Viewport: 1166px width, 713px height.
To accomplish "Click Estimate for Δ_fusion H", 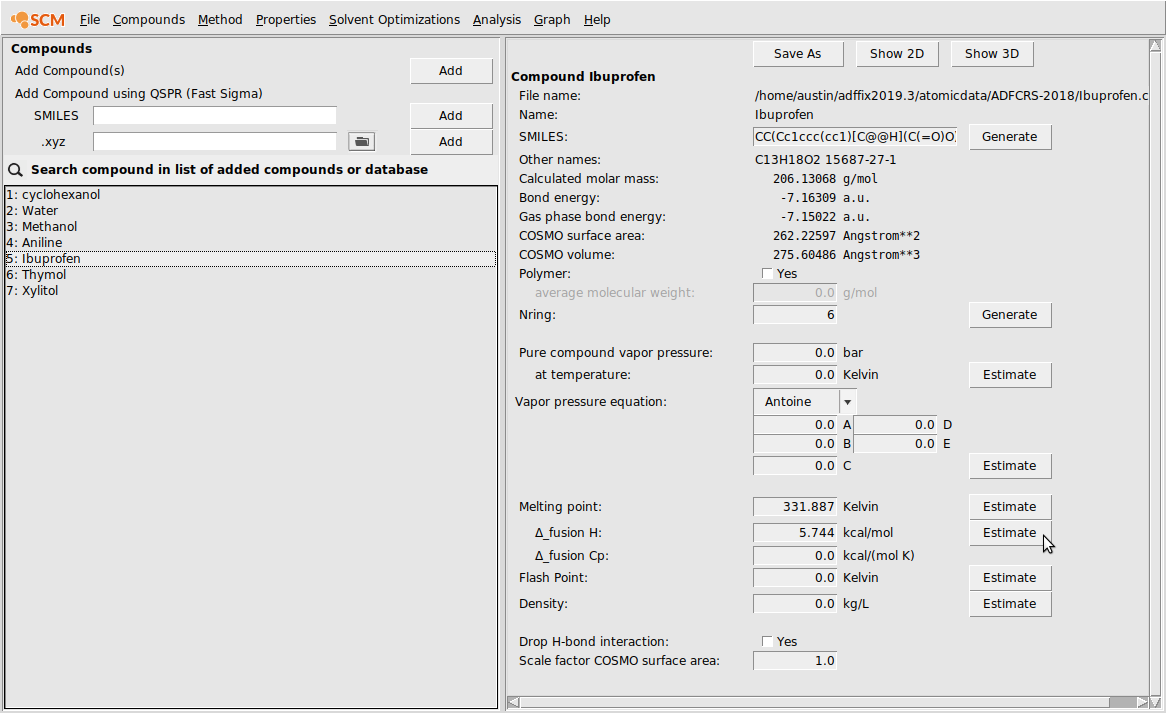I will point(1009,532).
